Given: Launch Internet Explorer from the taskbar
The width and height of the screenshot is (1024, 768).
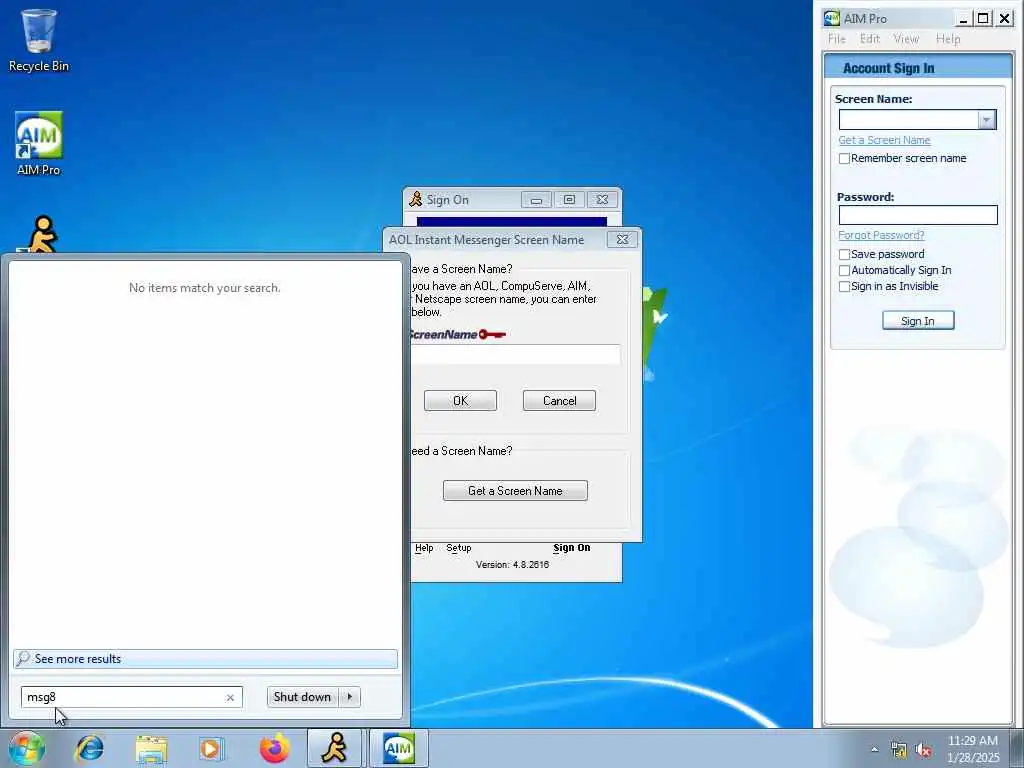Looking at the screenshot, I should [x=89, y=748].
